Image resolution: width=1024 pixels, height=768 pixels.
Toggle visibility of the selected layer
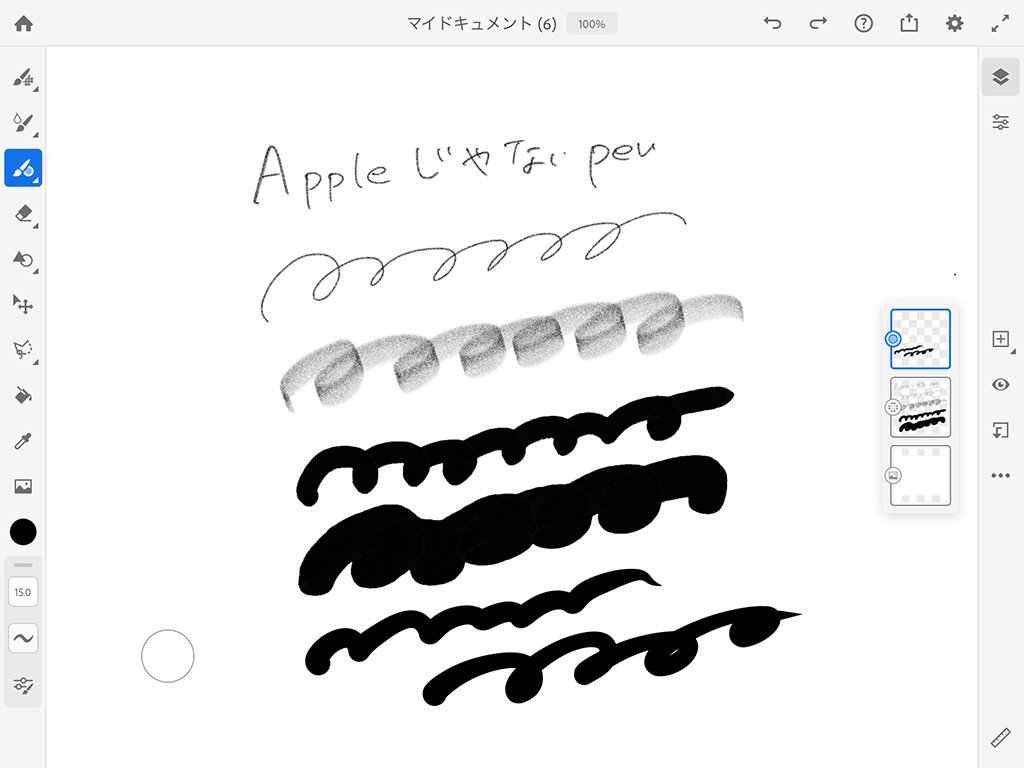1000,385
